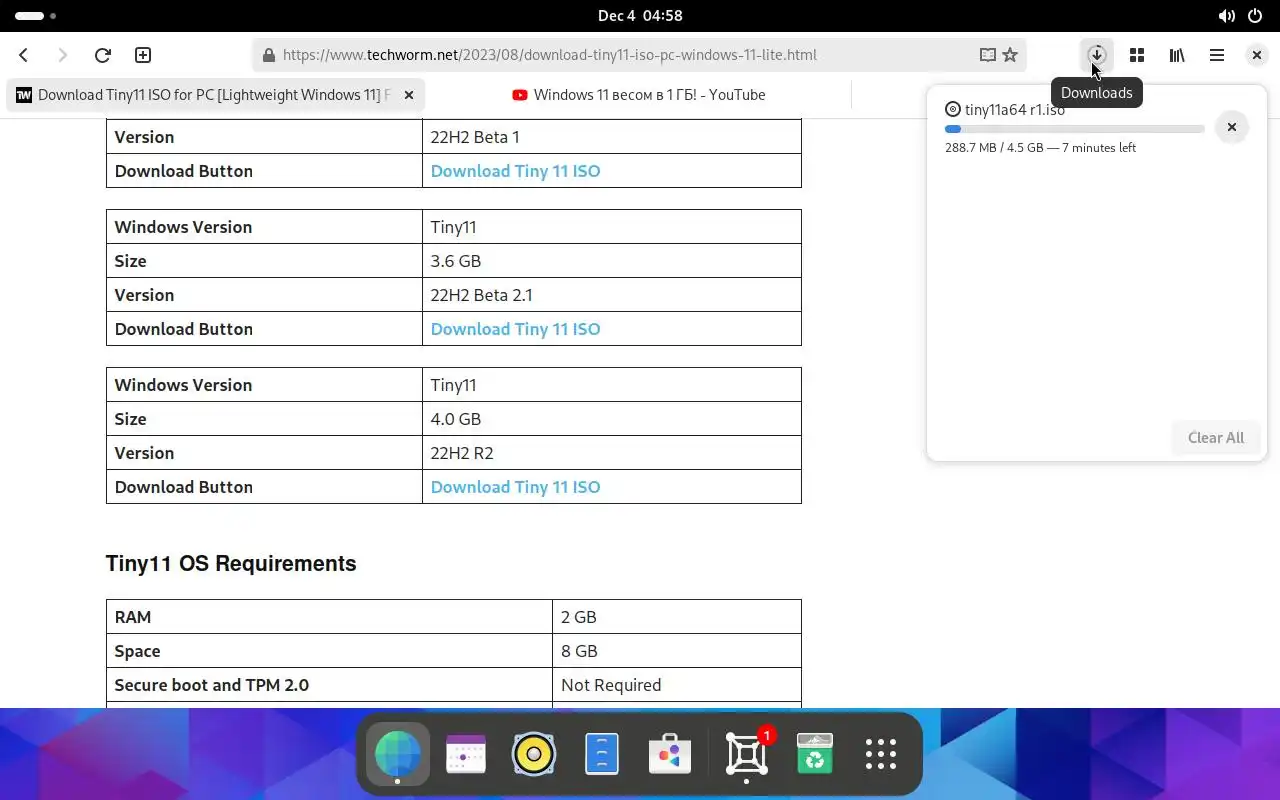Switch to the Windows 11 YouTube tab
The height and width of the screenshot is (800, 1280).
pyautogui.click(x=639, y=95)
